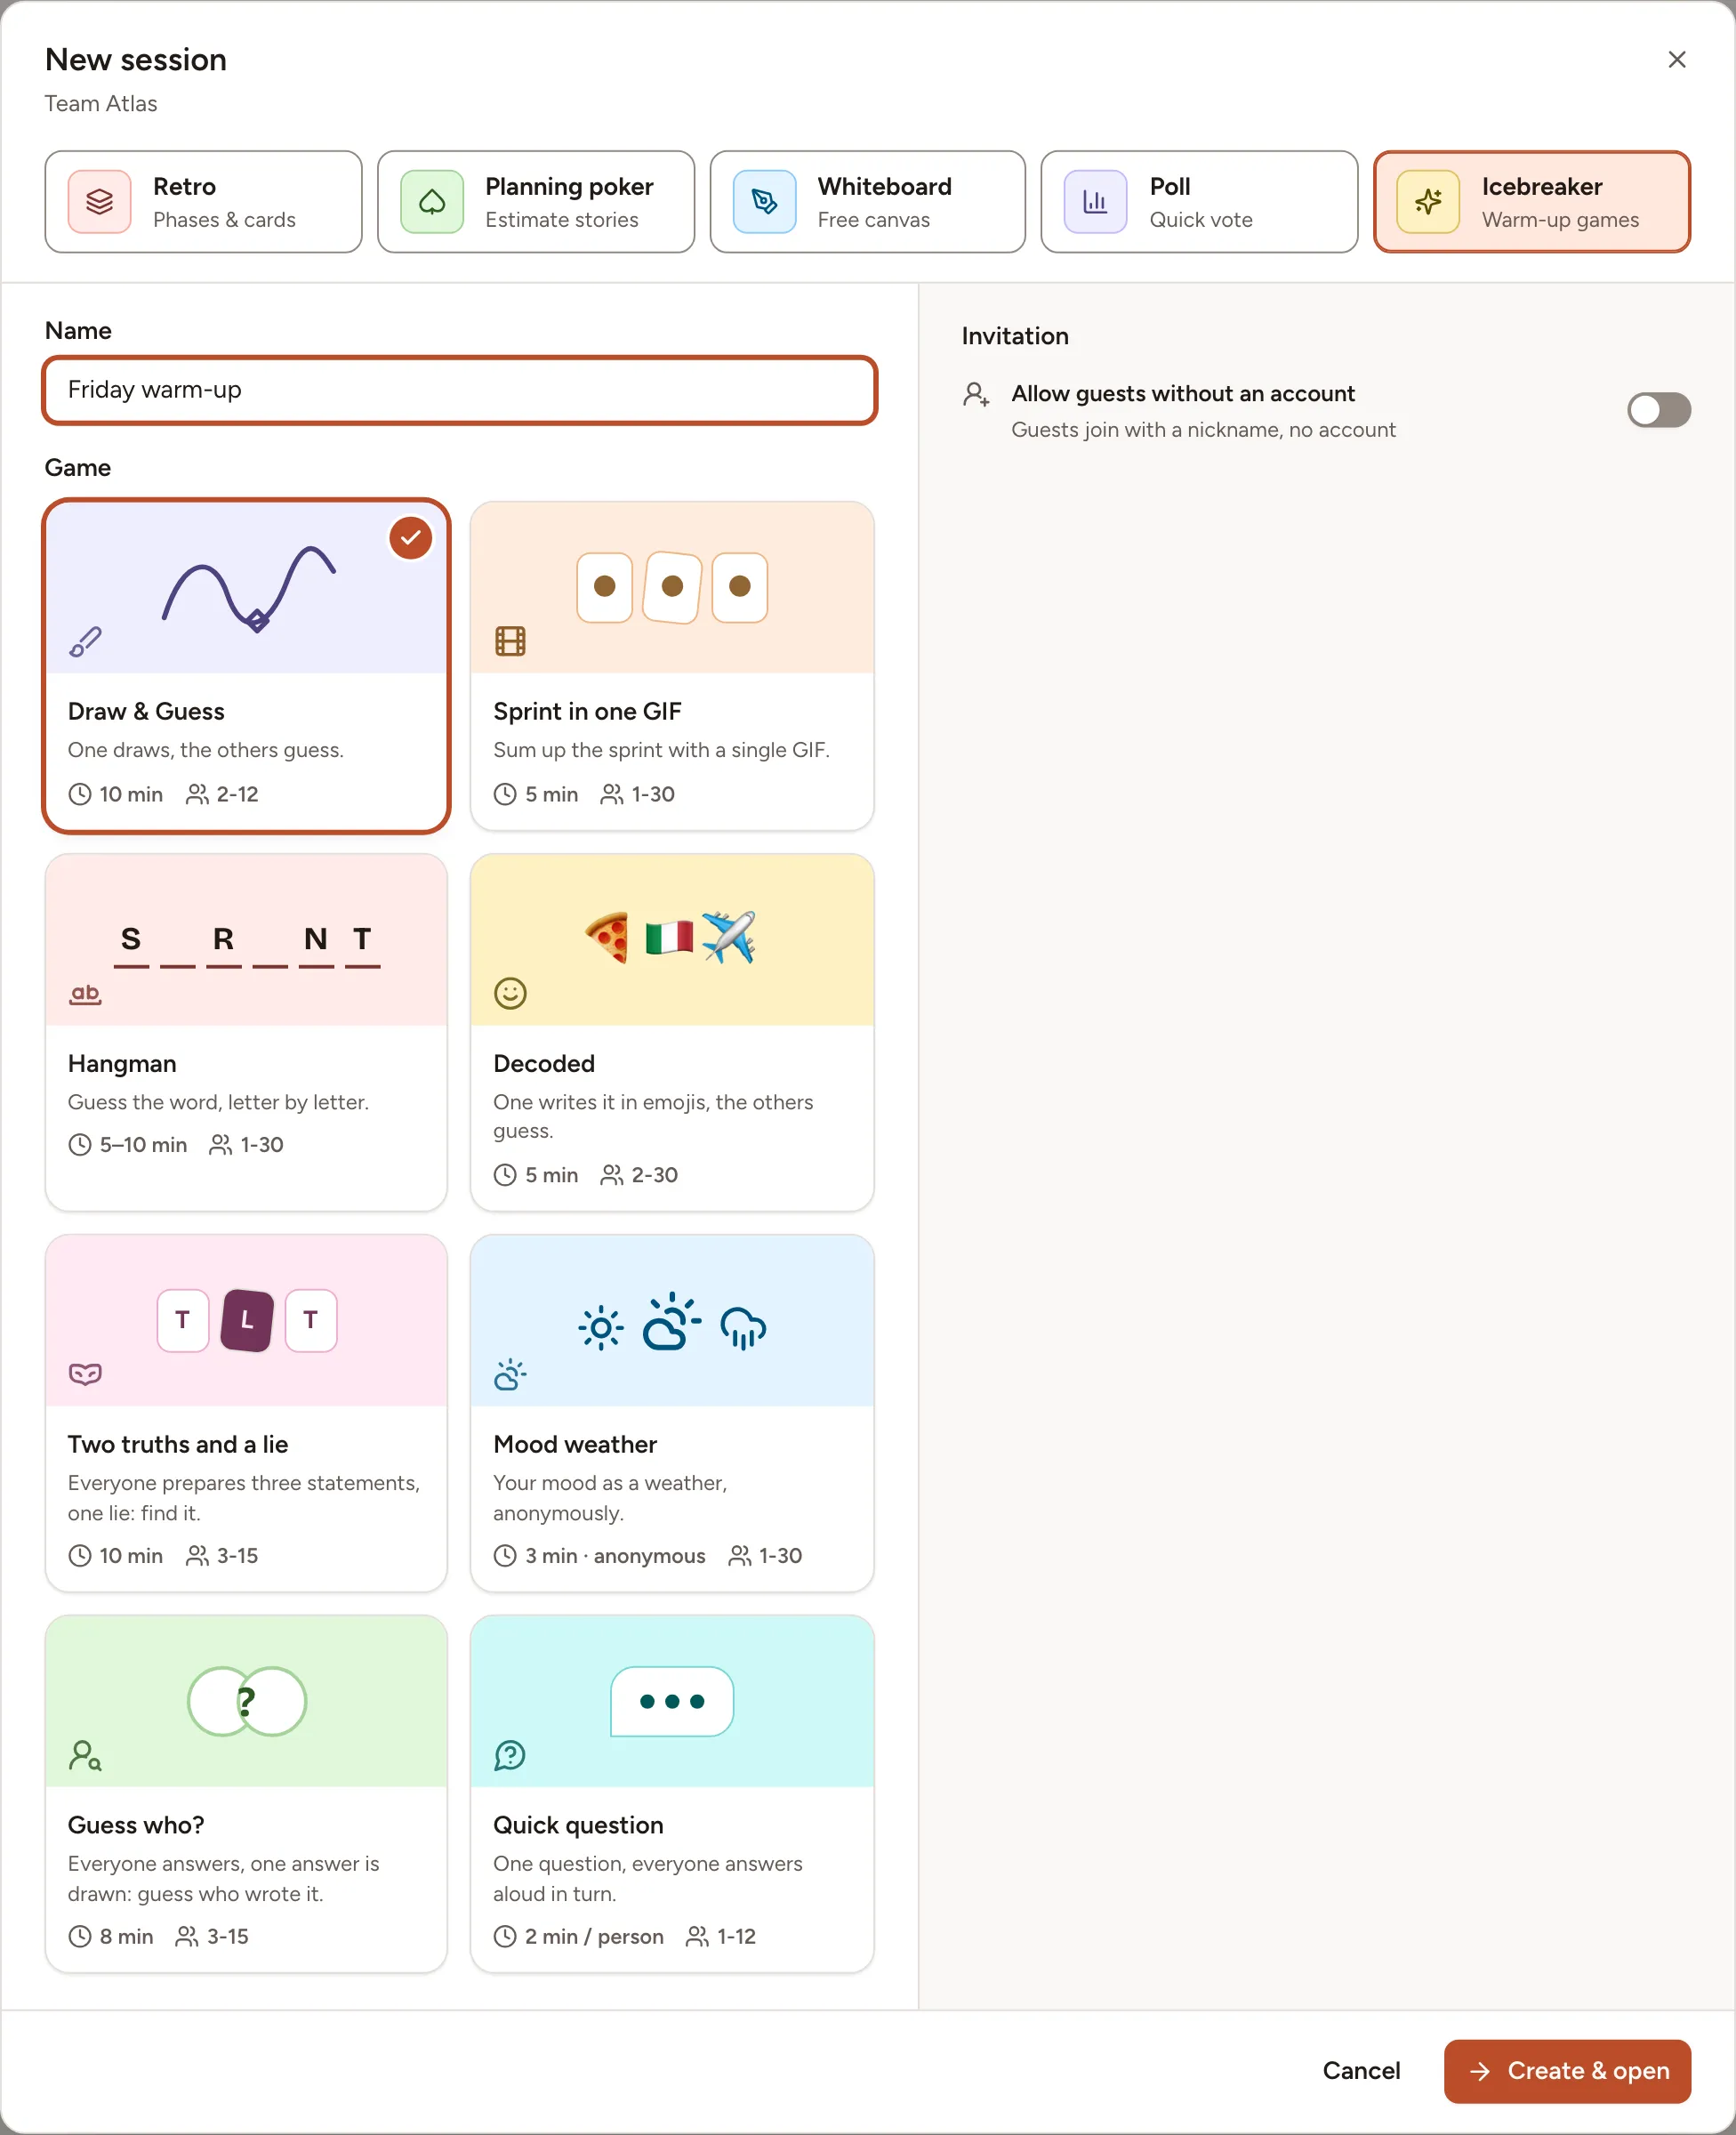Click the paintbrush icon on Draw & Guess
The width and height of the screenshot is (1736, 2135).
pyautogui.click(x=85, y=642)
